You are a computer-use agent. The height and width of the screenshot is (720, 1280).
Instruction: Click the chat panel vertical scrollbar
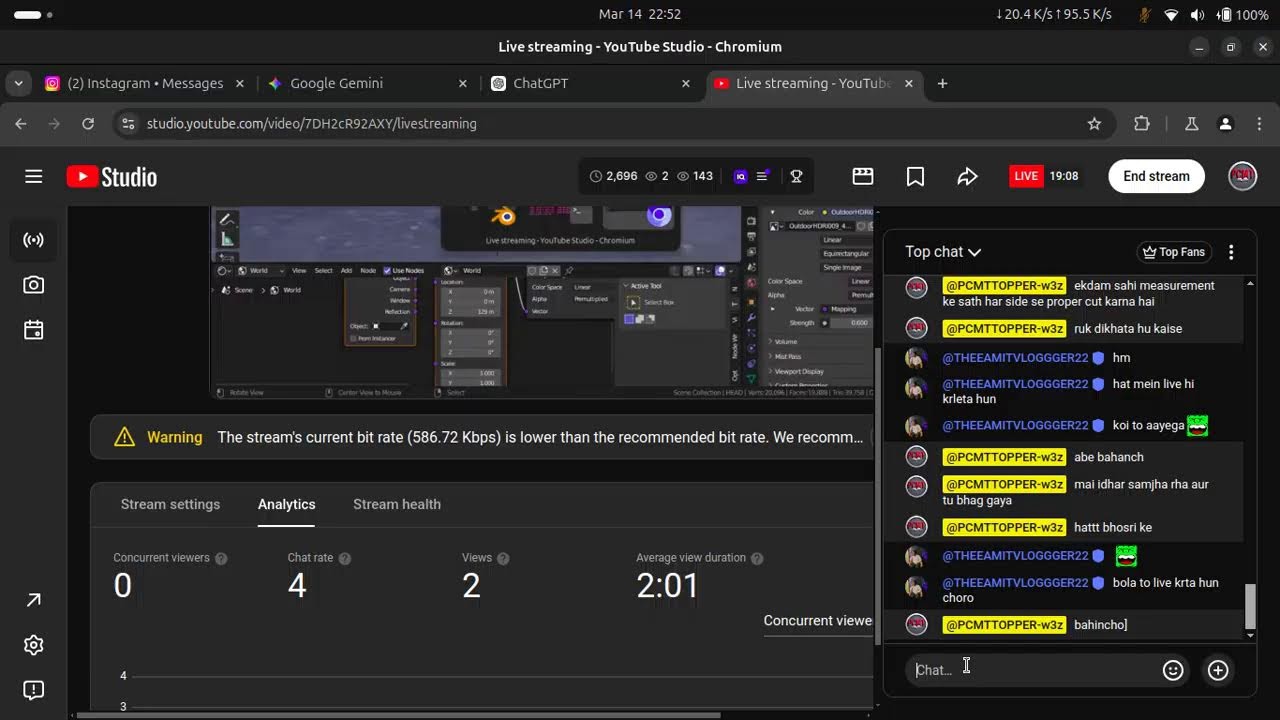tap(1250, 608)
